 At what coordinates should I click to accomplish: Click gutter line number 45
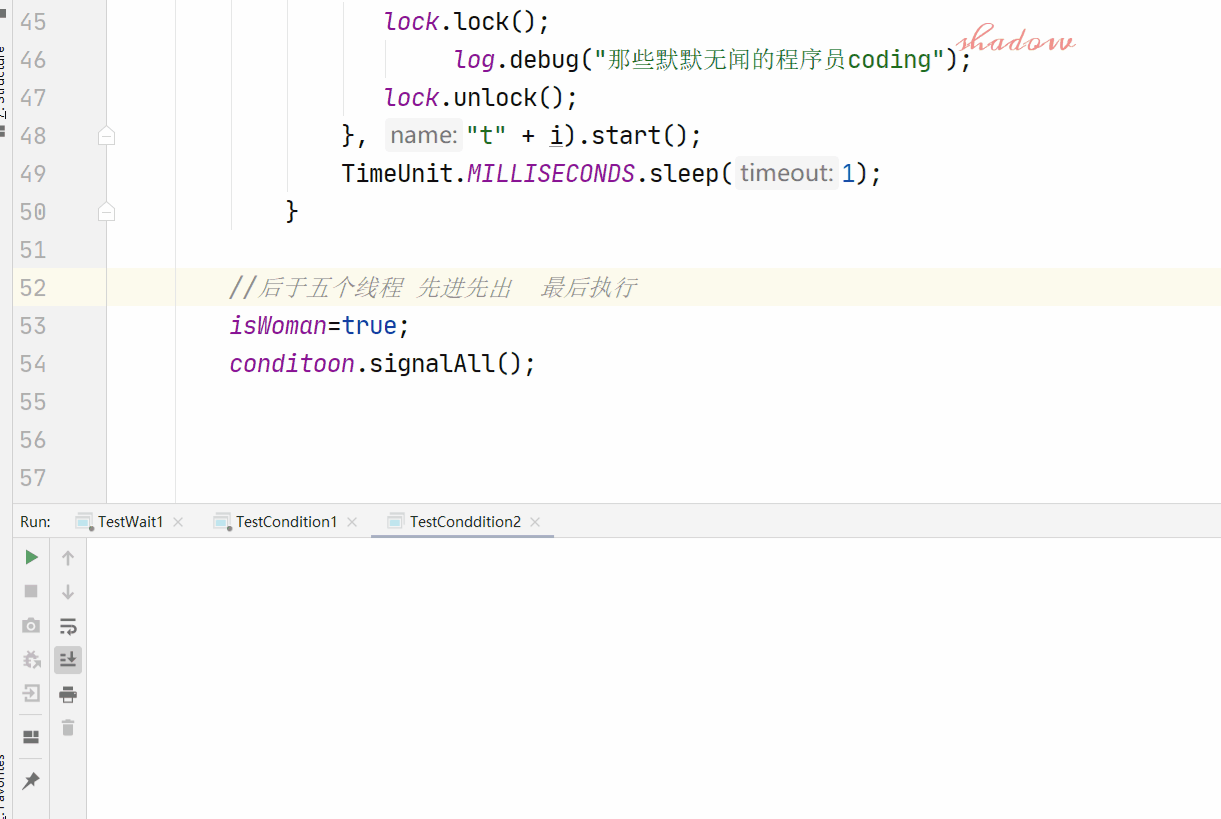click(33, 22)
